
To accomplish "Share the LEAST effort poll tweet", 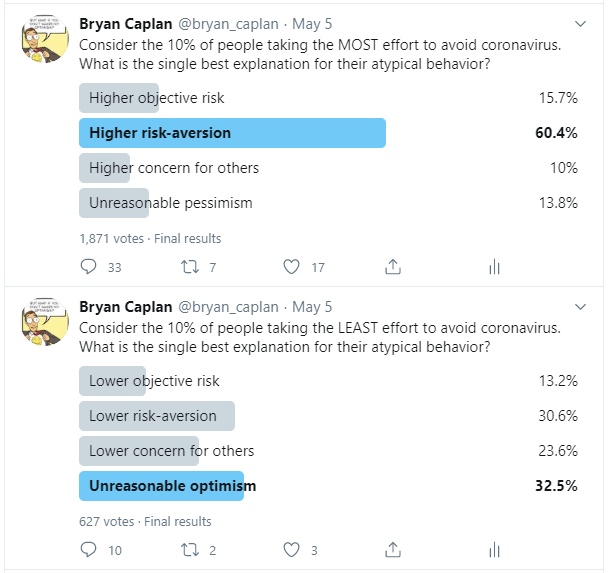I will (393, 550).
